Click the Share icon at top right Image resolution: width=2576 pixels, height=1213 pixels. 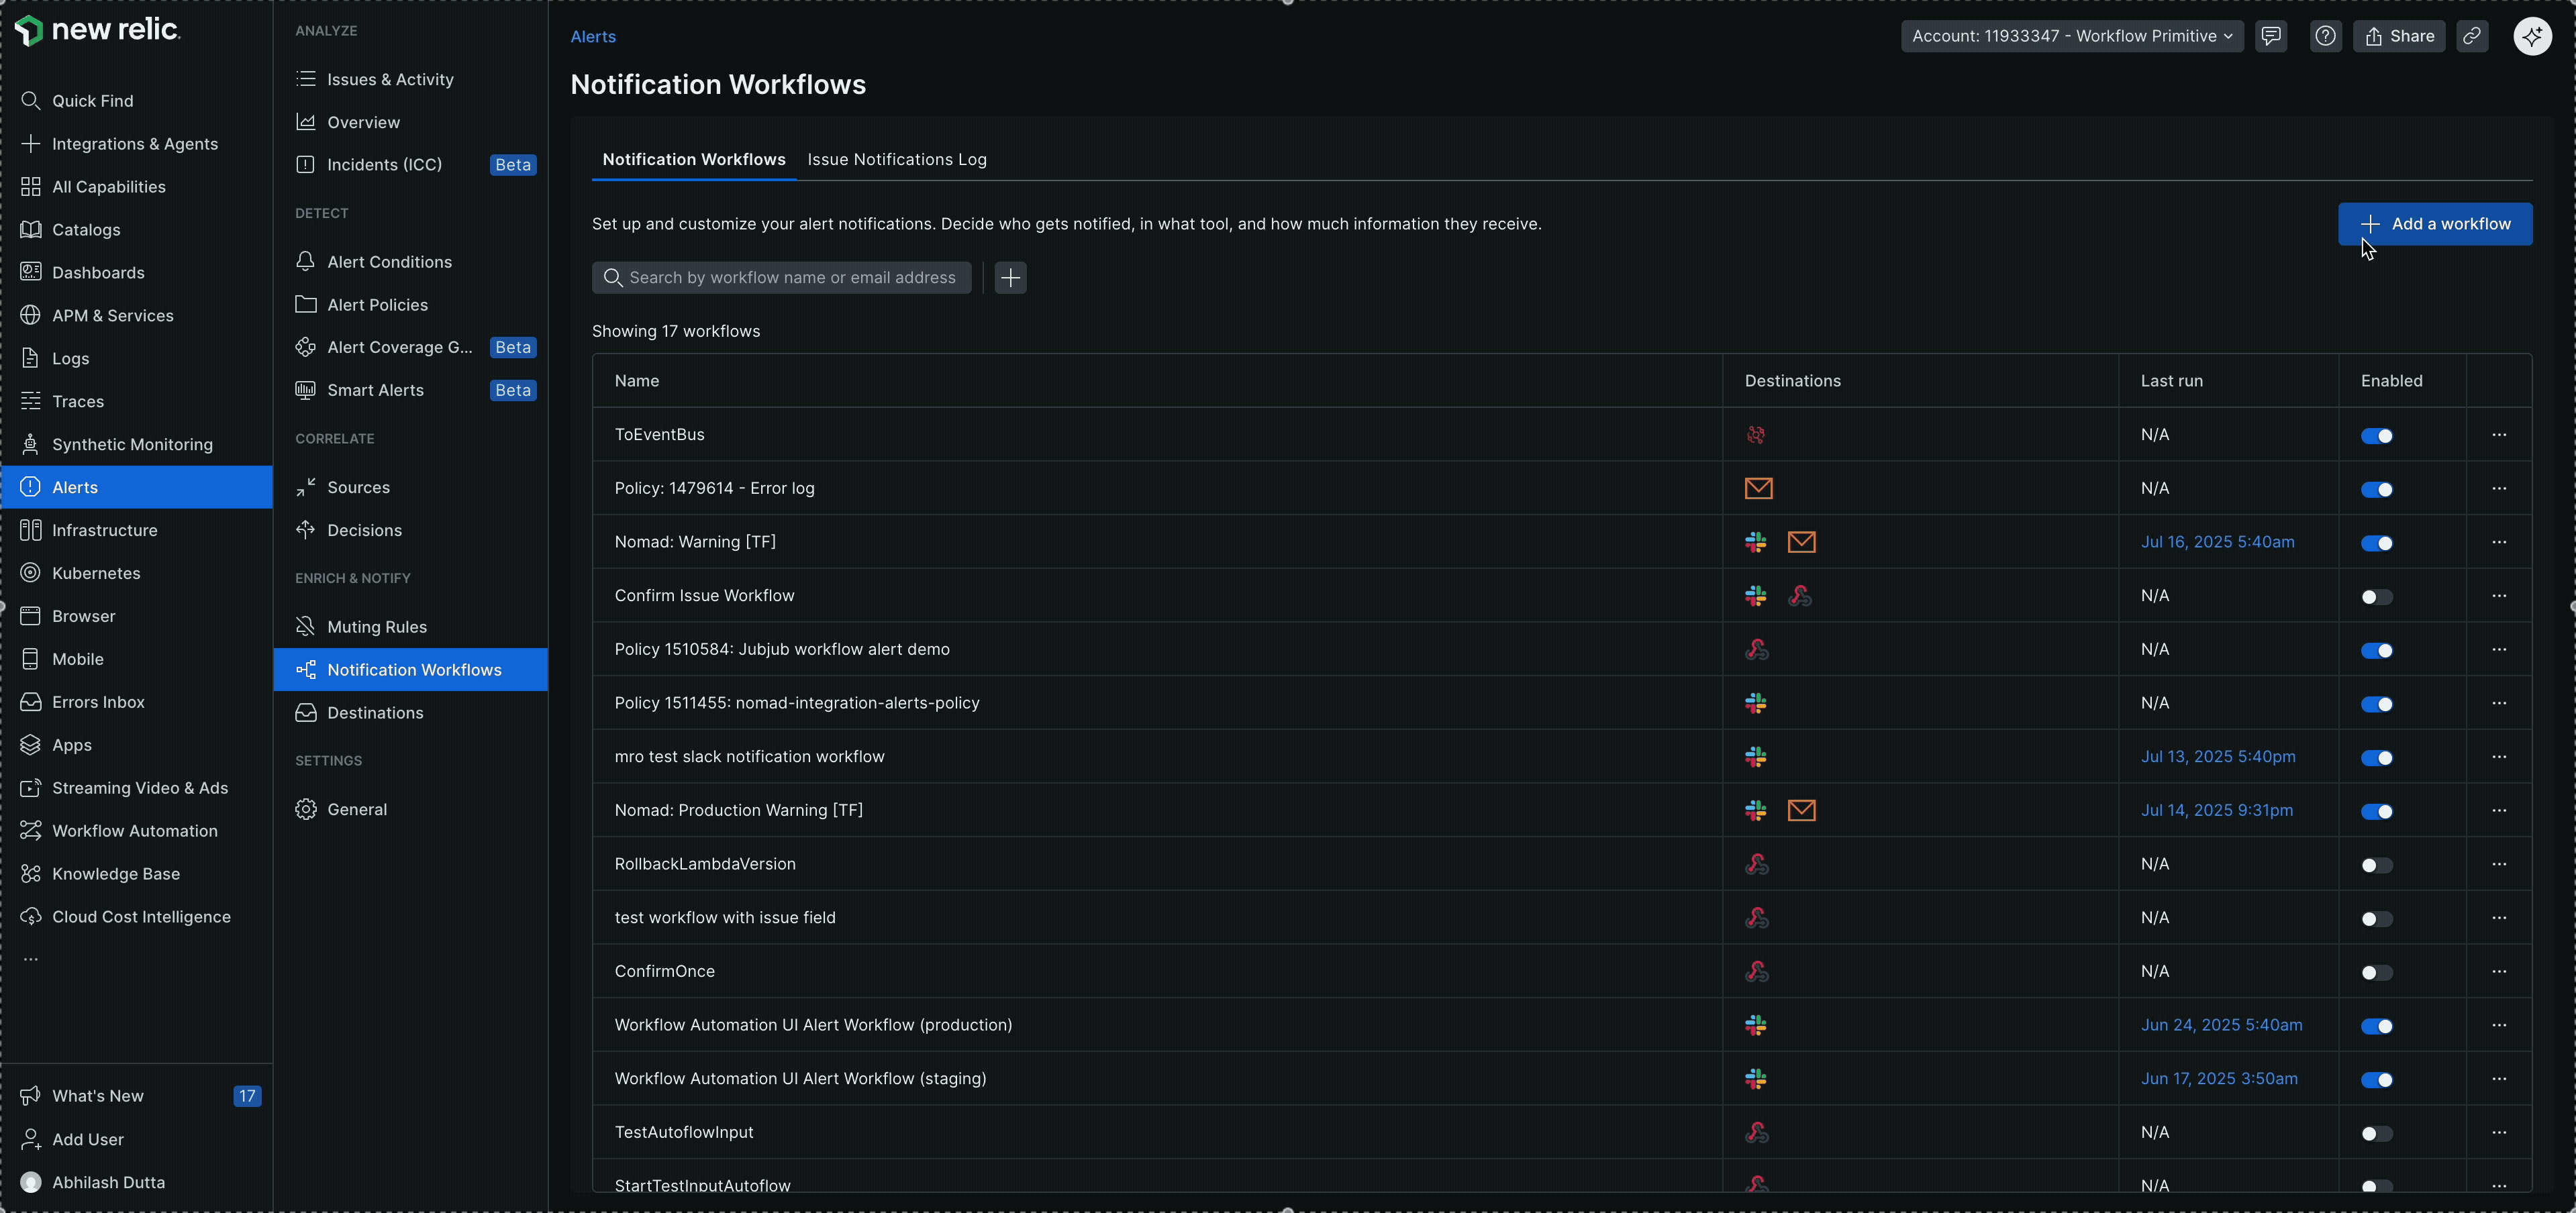point(2399,36)
